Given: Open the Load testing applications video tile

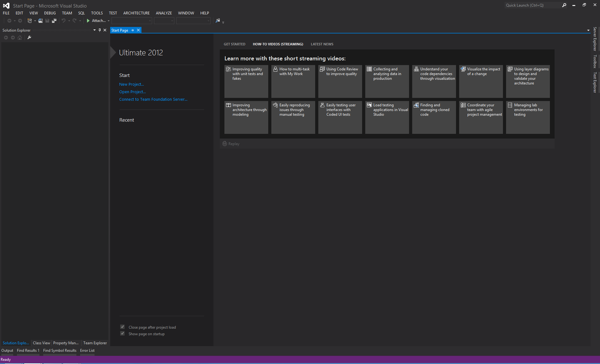Looking at the screenshot, I should click(x=387, y=118).
